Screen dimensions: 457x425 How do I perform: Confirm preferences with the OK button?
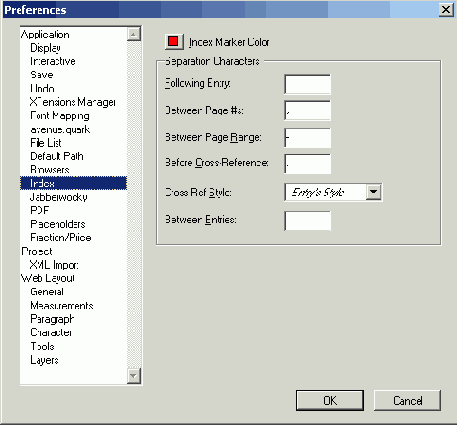pyautogui.click(x=330, y=400)
